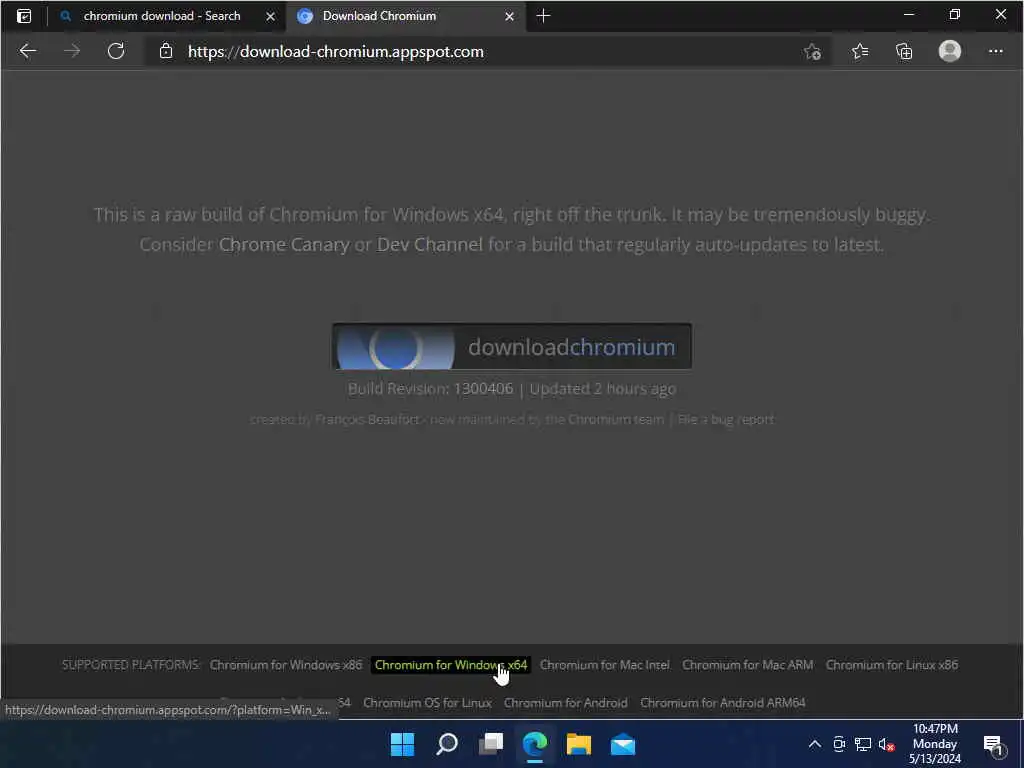View site info via the lock icon
Viewport: 1024px width, 768px height.
[166, 51]
